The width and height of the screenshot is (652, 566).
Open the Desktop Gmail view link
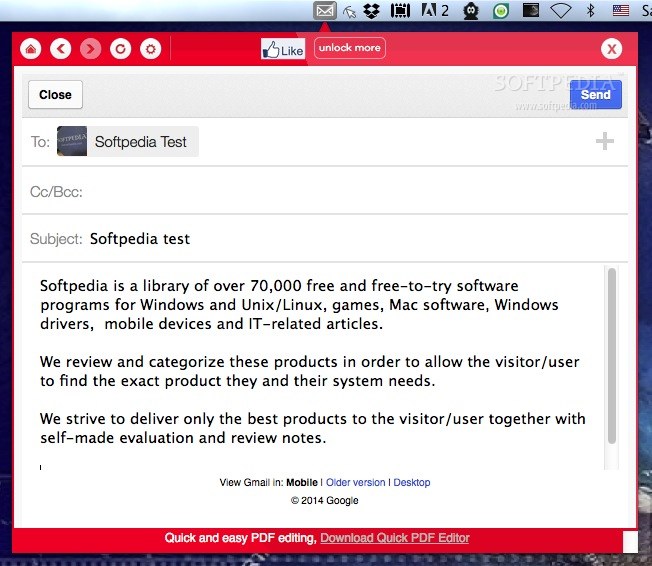[412, 482]
